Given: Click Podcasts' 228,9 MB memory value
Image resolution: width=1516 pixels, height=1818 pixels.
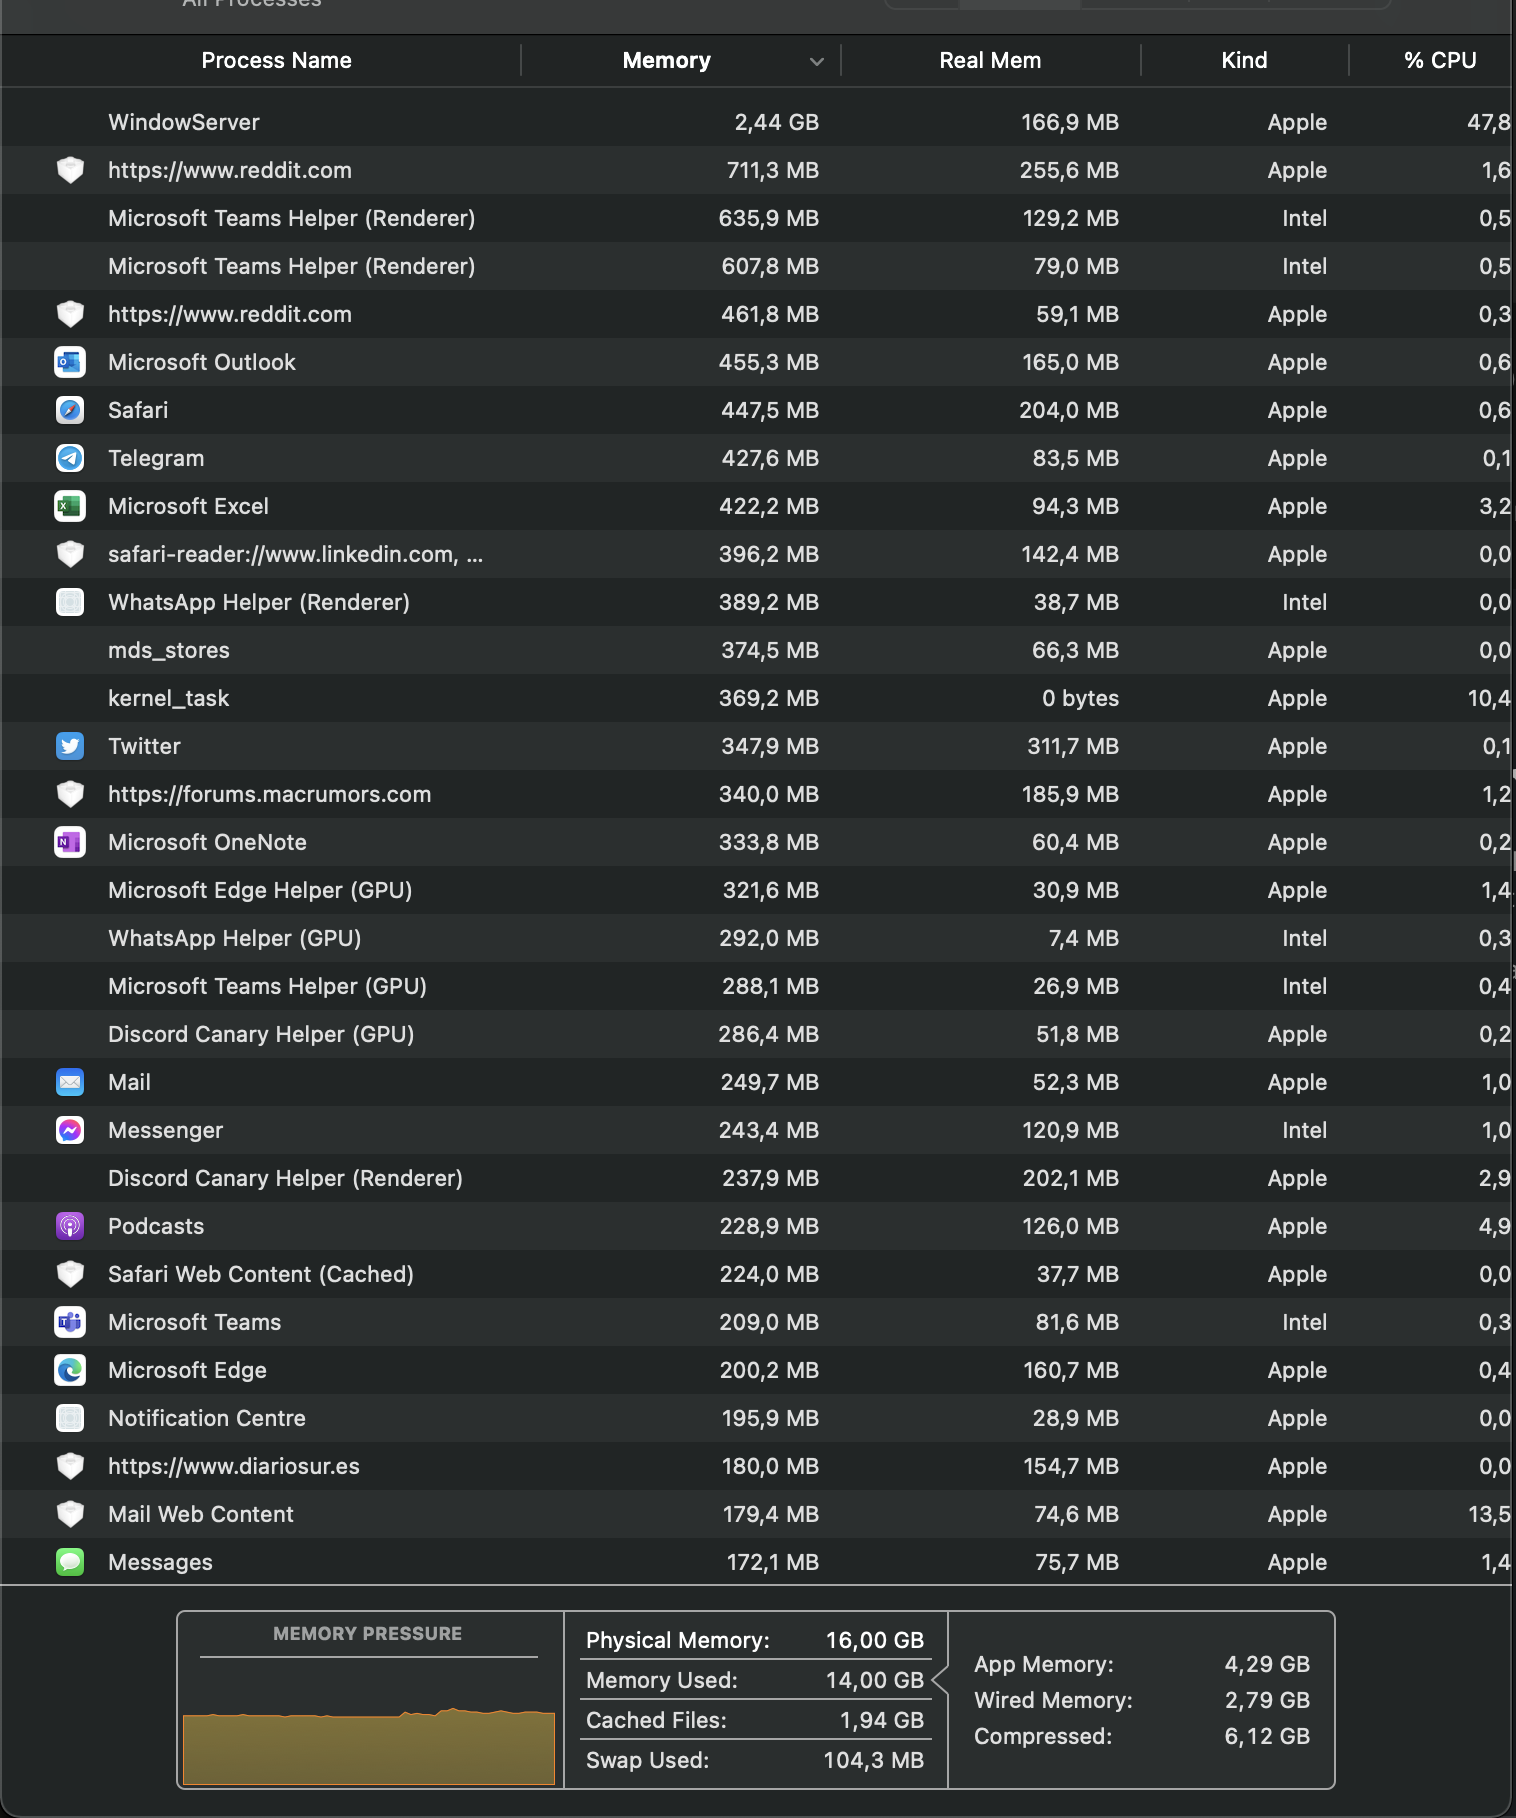Looking at the screenshot, I should [x=769, y=1226].
